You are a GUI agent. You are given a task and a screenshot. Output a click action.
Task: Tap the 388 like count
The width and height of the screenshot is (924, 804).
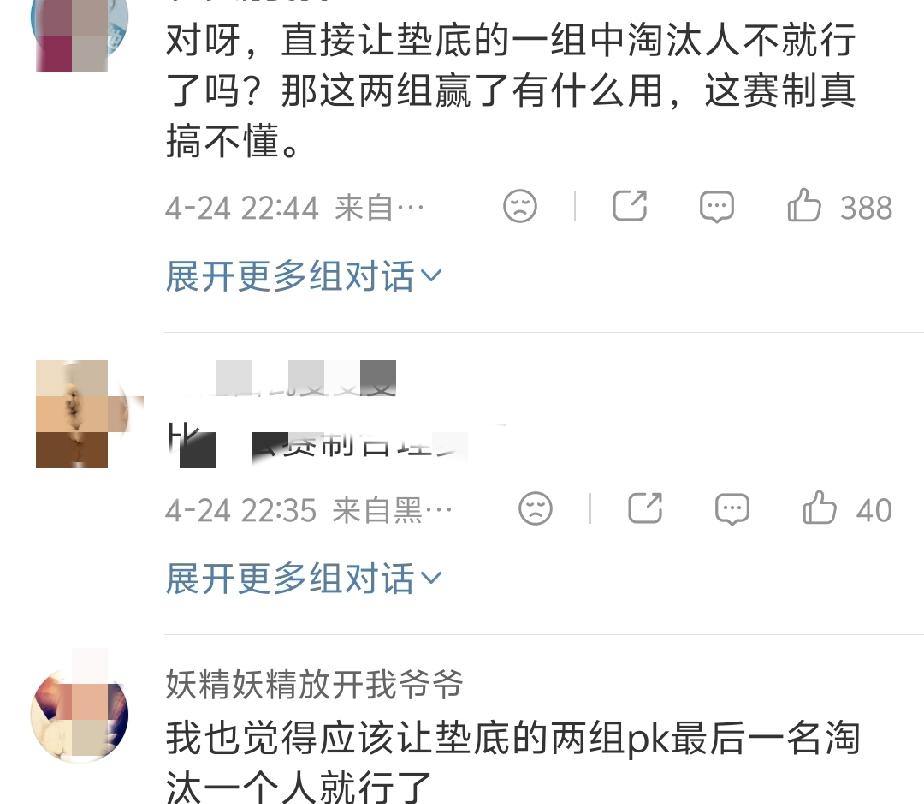click(866, 208)
